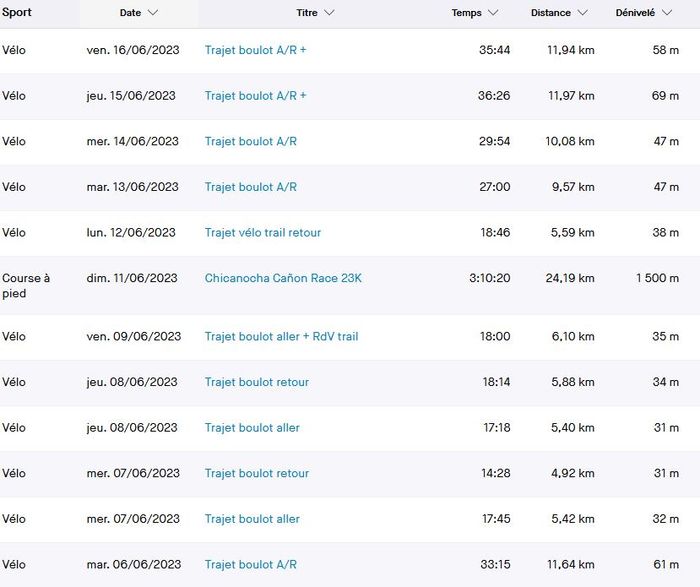Toggle the Temps column sort arrow
The image size is (700, 587).
pos(492,13)
